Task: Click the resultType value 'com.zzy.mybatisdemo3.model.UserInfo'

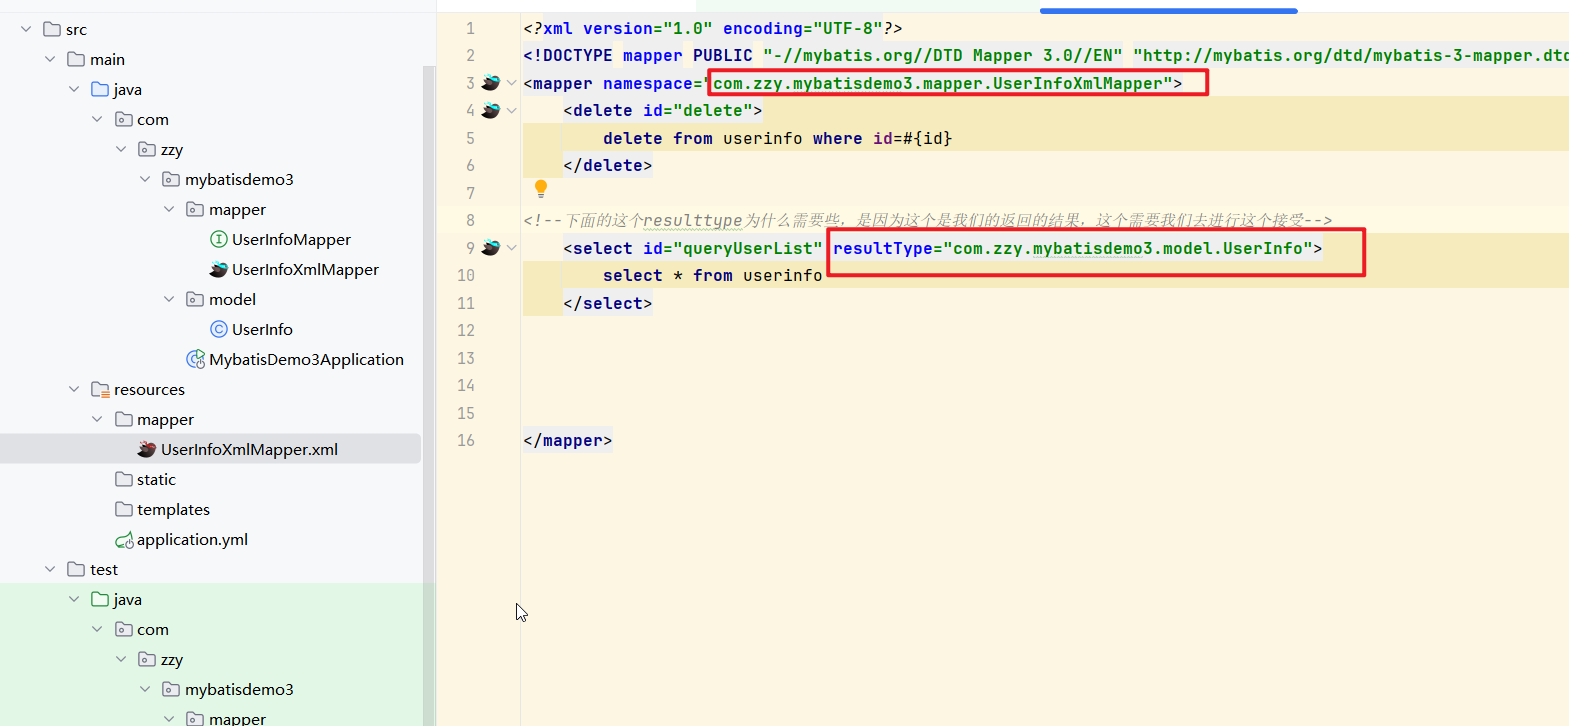Action: pos(1128,248)
